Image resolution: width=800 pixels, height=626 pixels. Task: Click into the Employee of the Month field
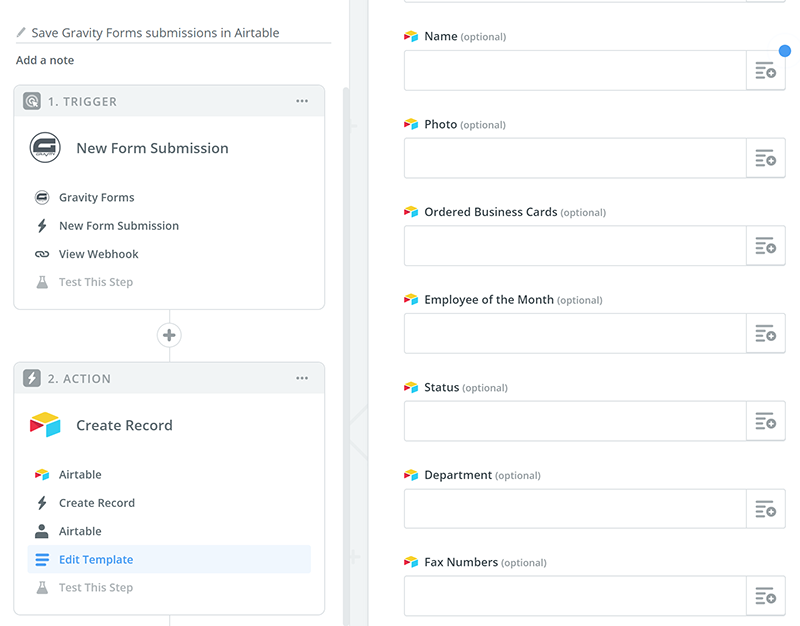tap(575, 334)
